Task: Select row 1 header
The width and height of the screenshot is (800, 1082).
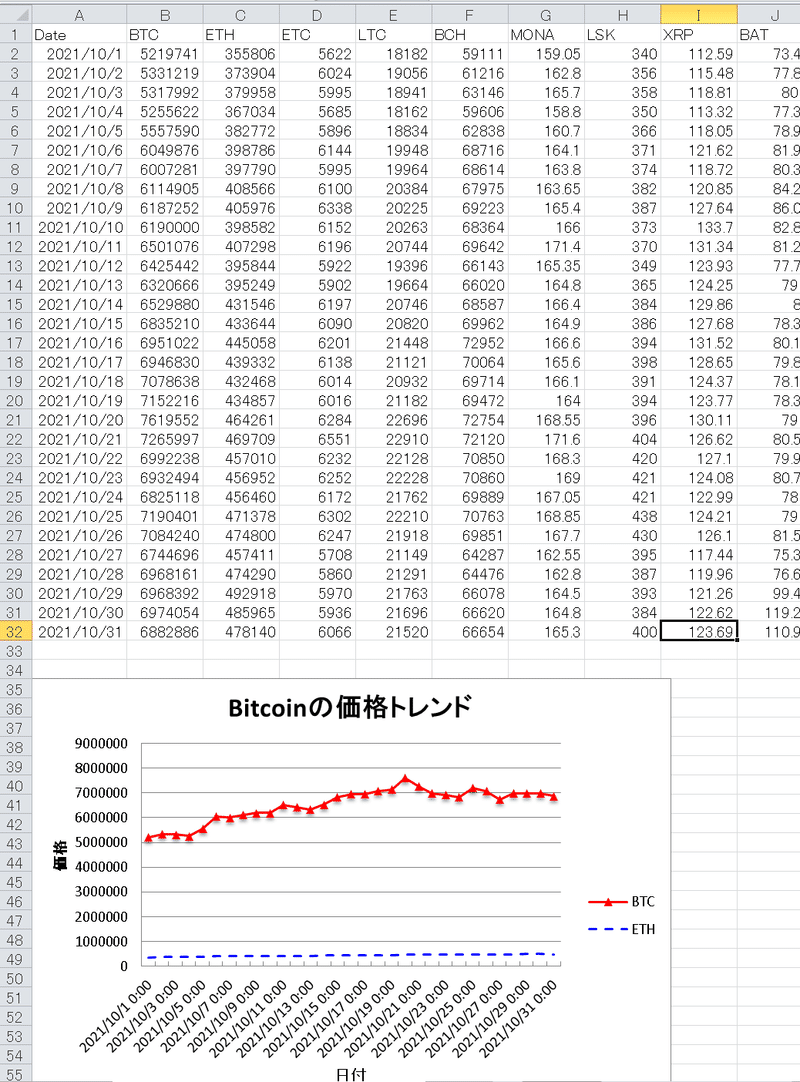Action: pos(16,35)
